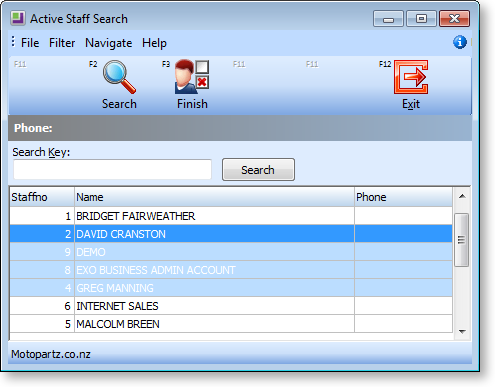This screenshot has width=495, height=387.
Task: Maximize the Active Staff Search window
Action: point(421,19)
